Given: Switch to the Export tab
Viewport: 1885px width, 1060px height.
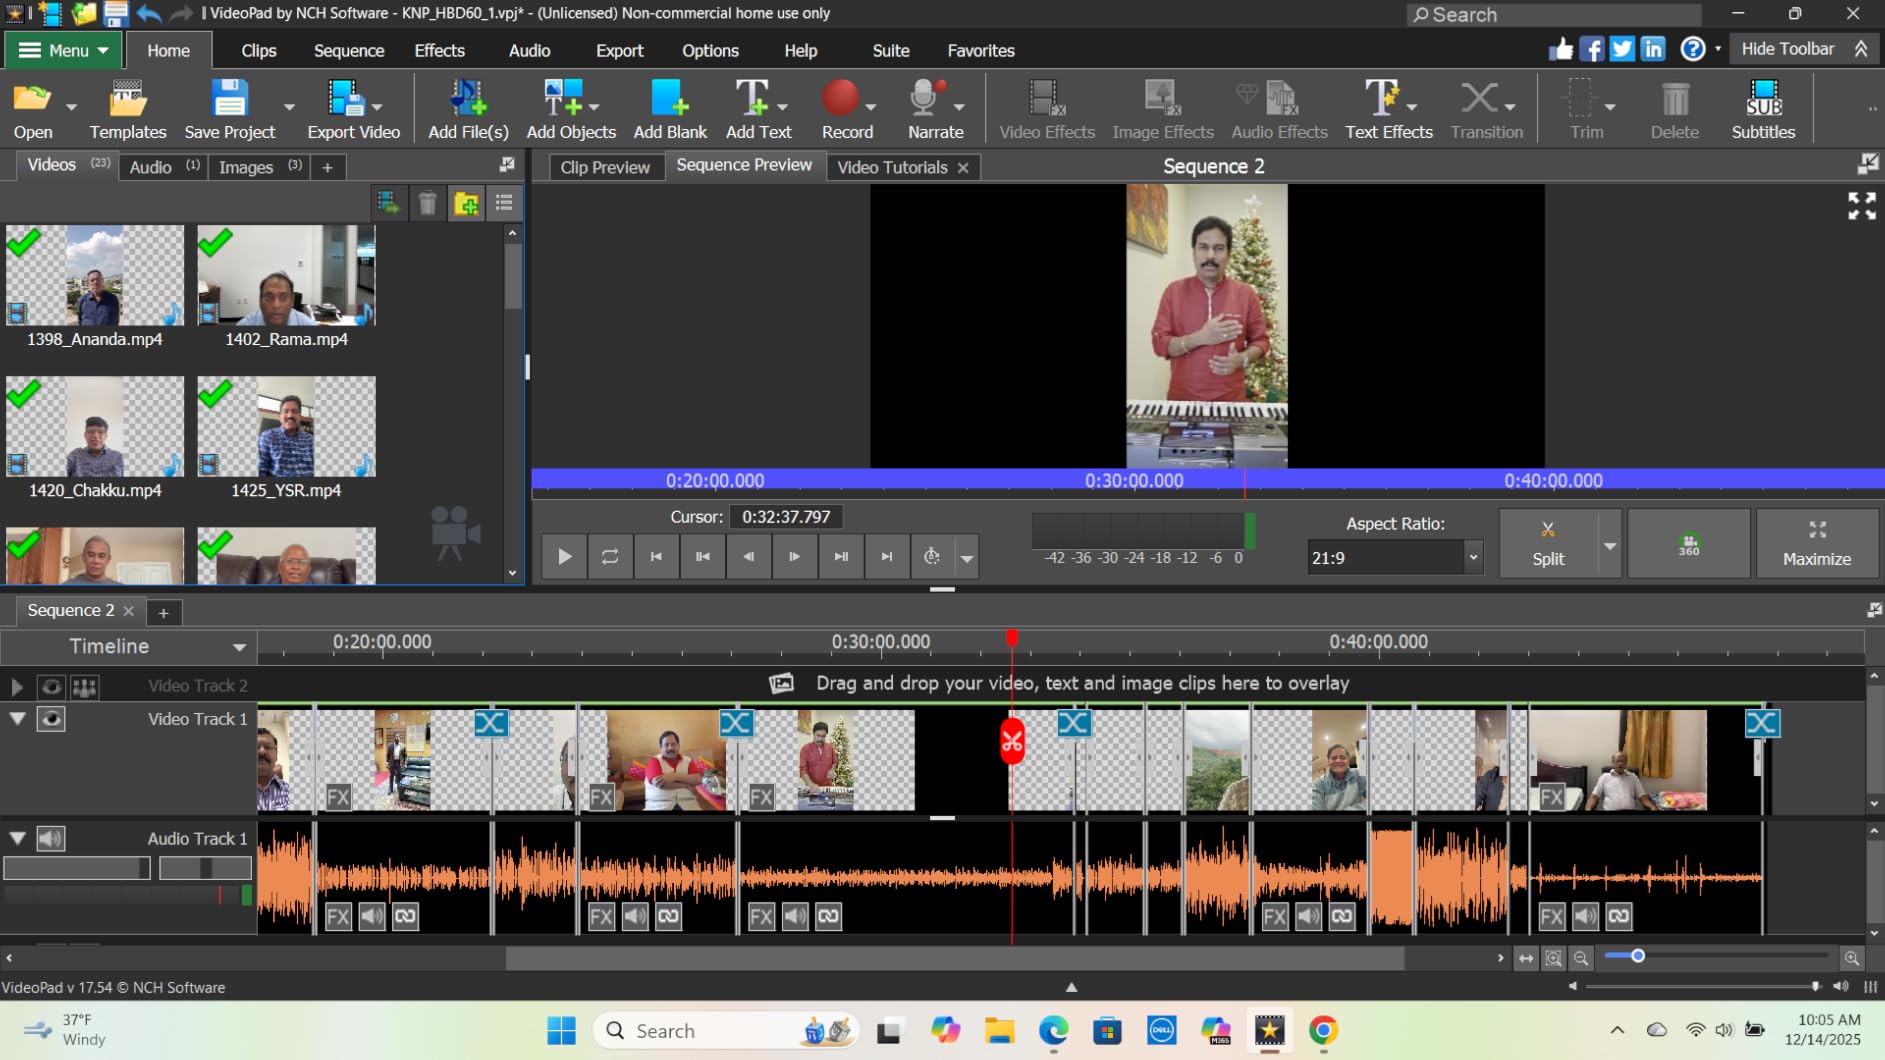Looking at the screenshot, I should (619, 50).
